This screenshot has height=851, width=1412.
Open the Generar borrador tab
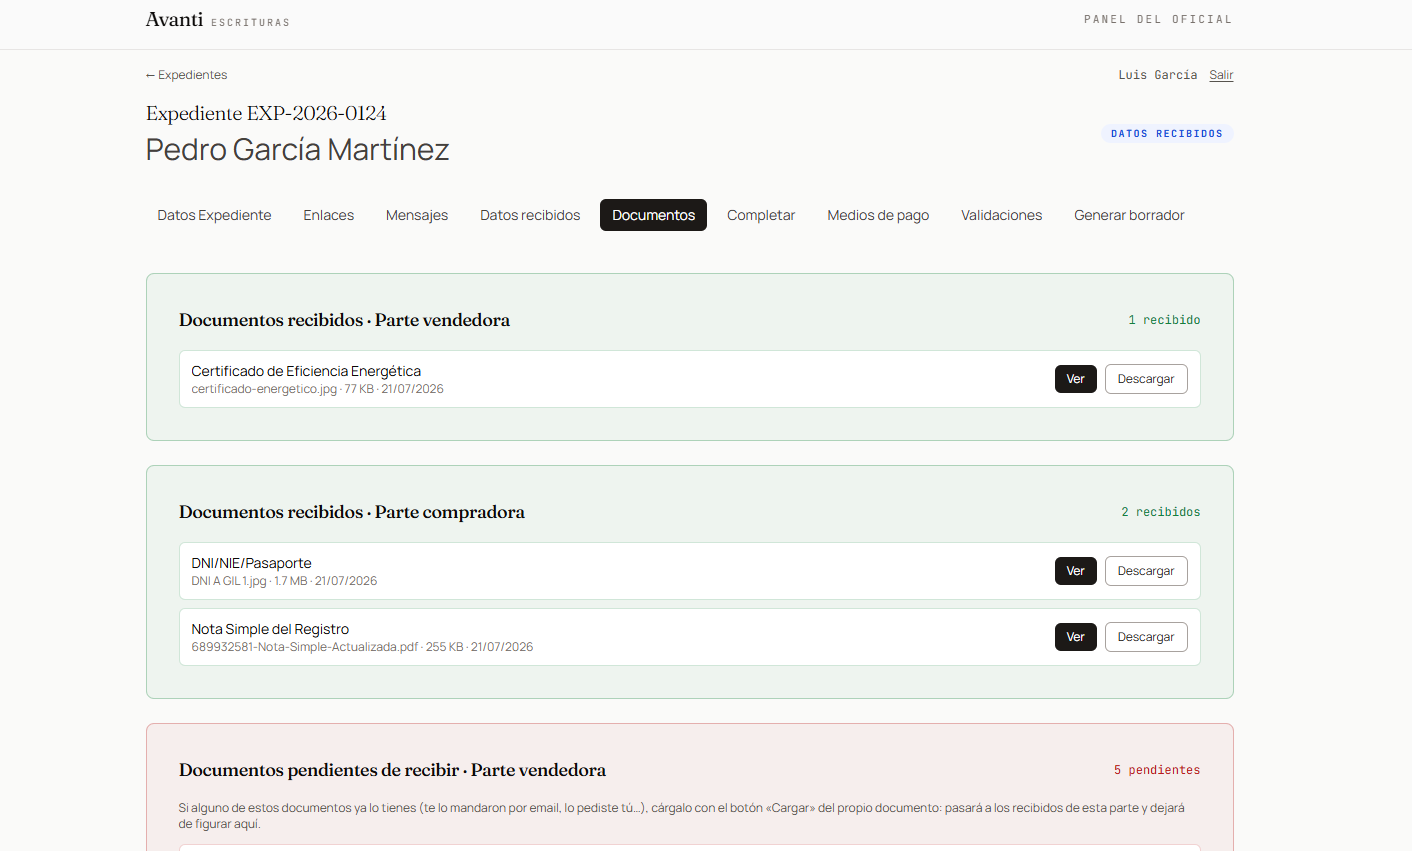tap(1129, 215)
